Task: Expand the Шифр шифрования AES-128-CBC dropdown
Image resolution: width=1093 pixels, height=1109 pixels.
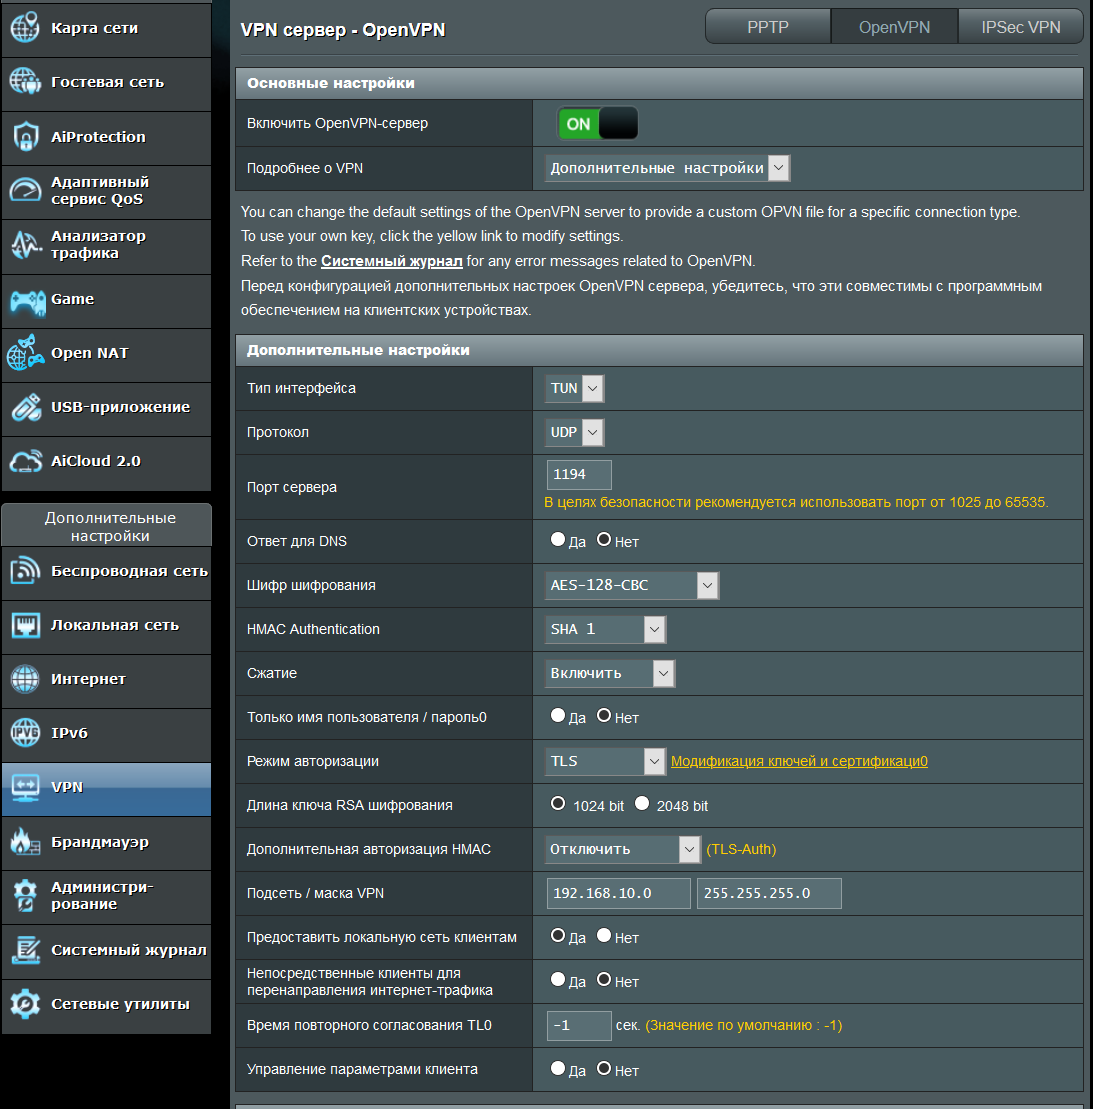Action: tap(632, 586)
